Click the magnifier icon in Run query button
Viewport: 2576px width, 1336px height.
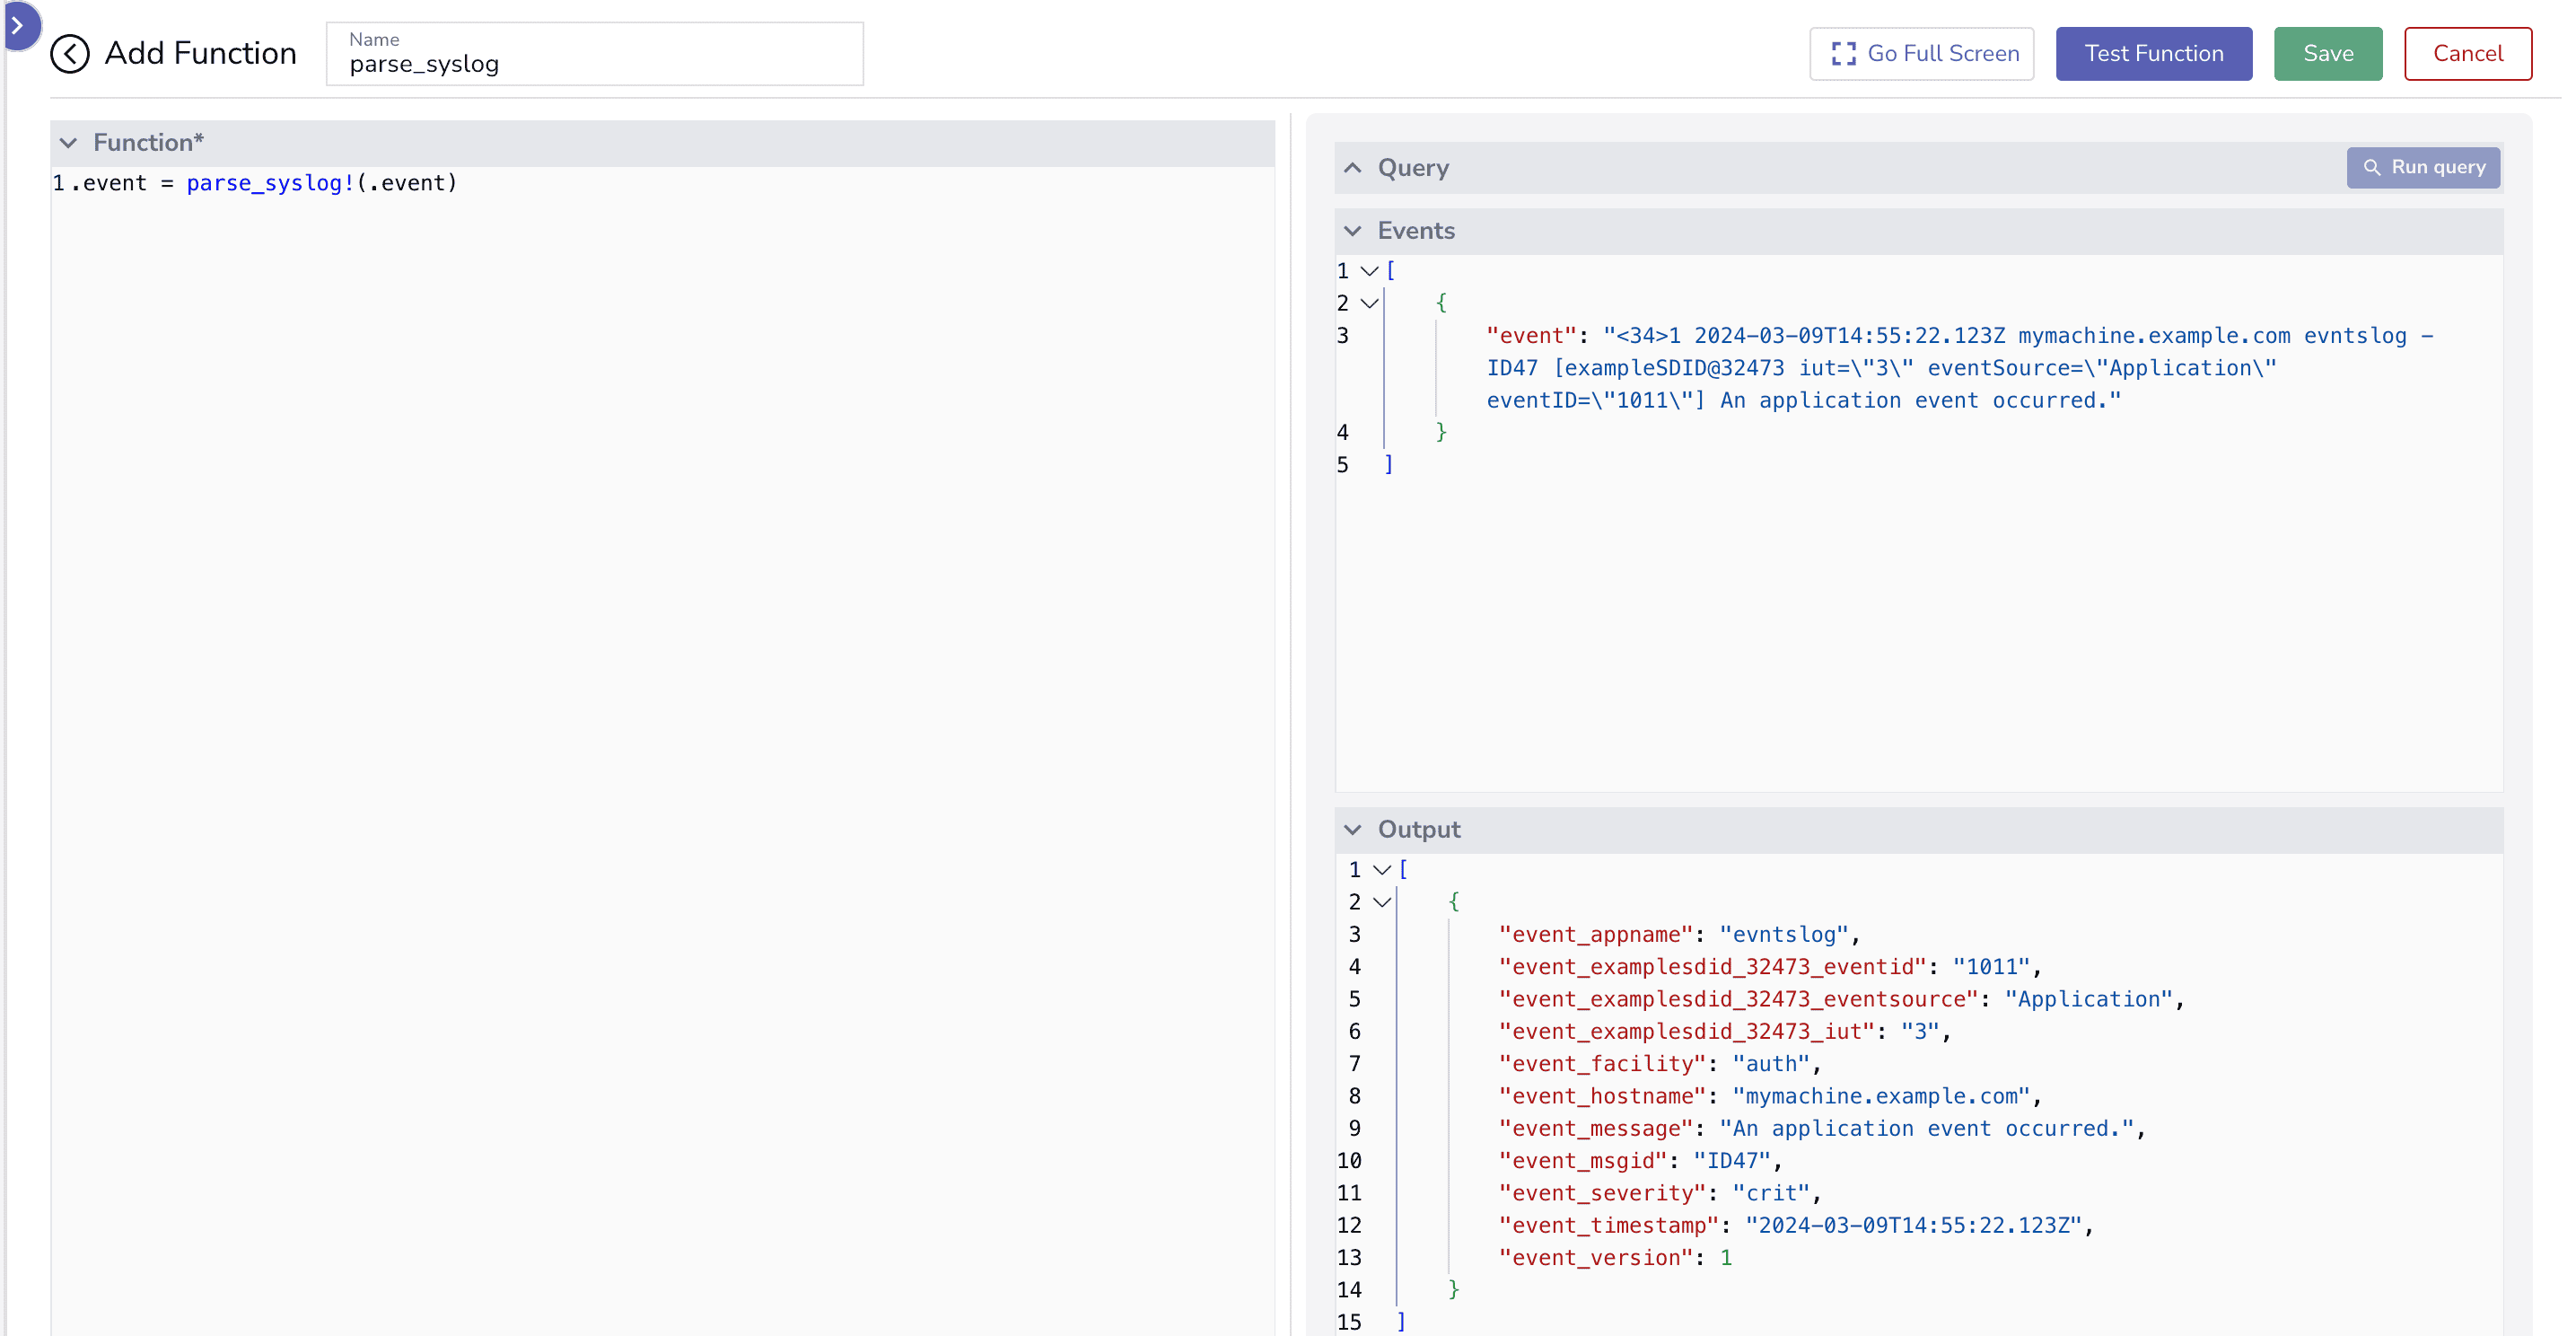2372,167
